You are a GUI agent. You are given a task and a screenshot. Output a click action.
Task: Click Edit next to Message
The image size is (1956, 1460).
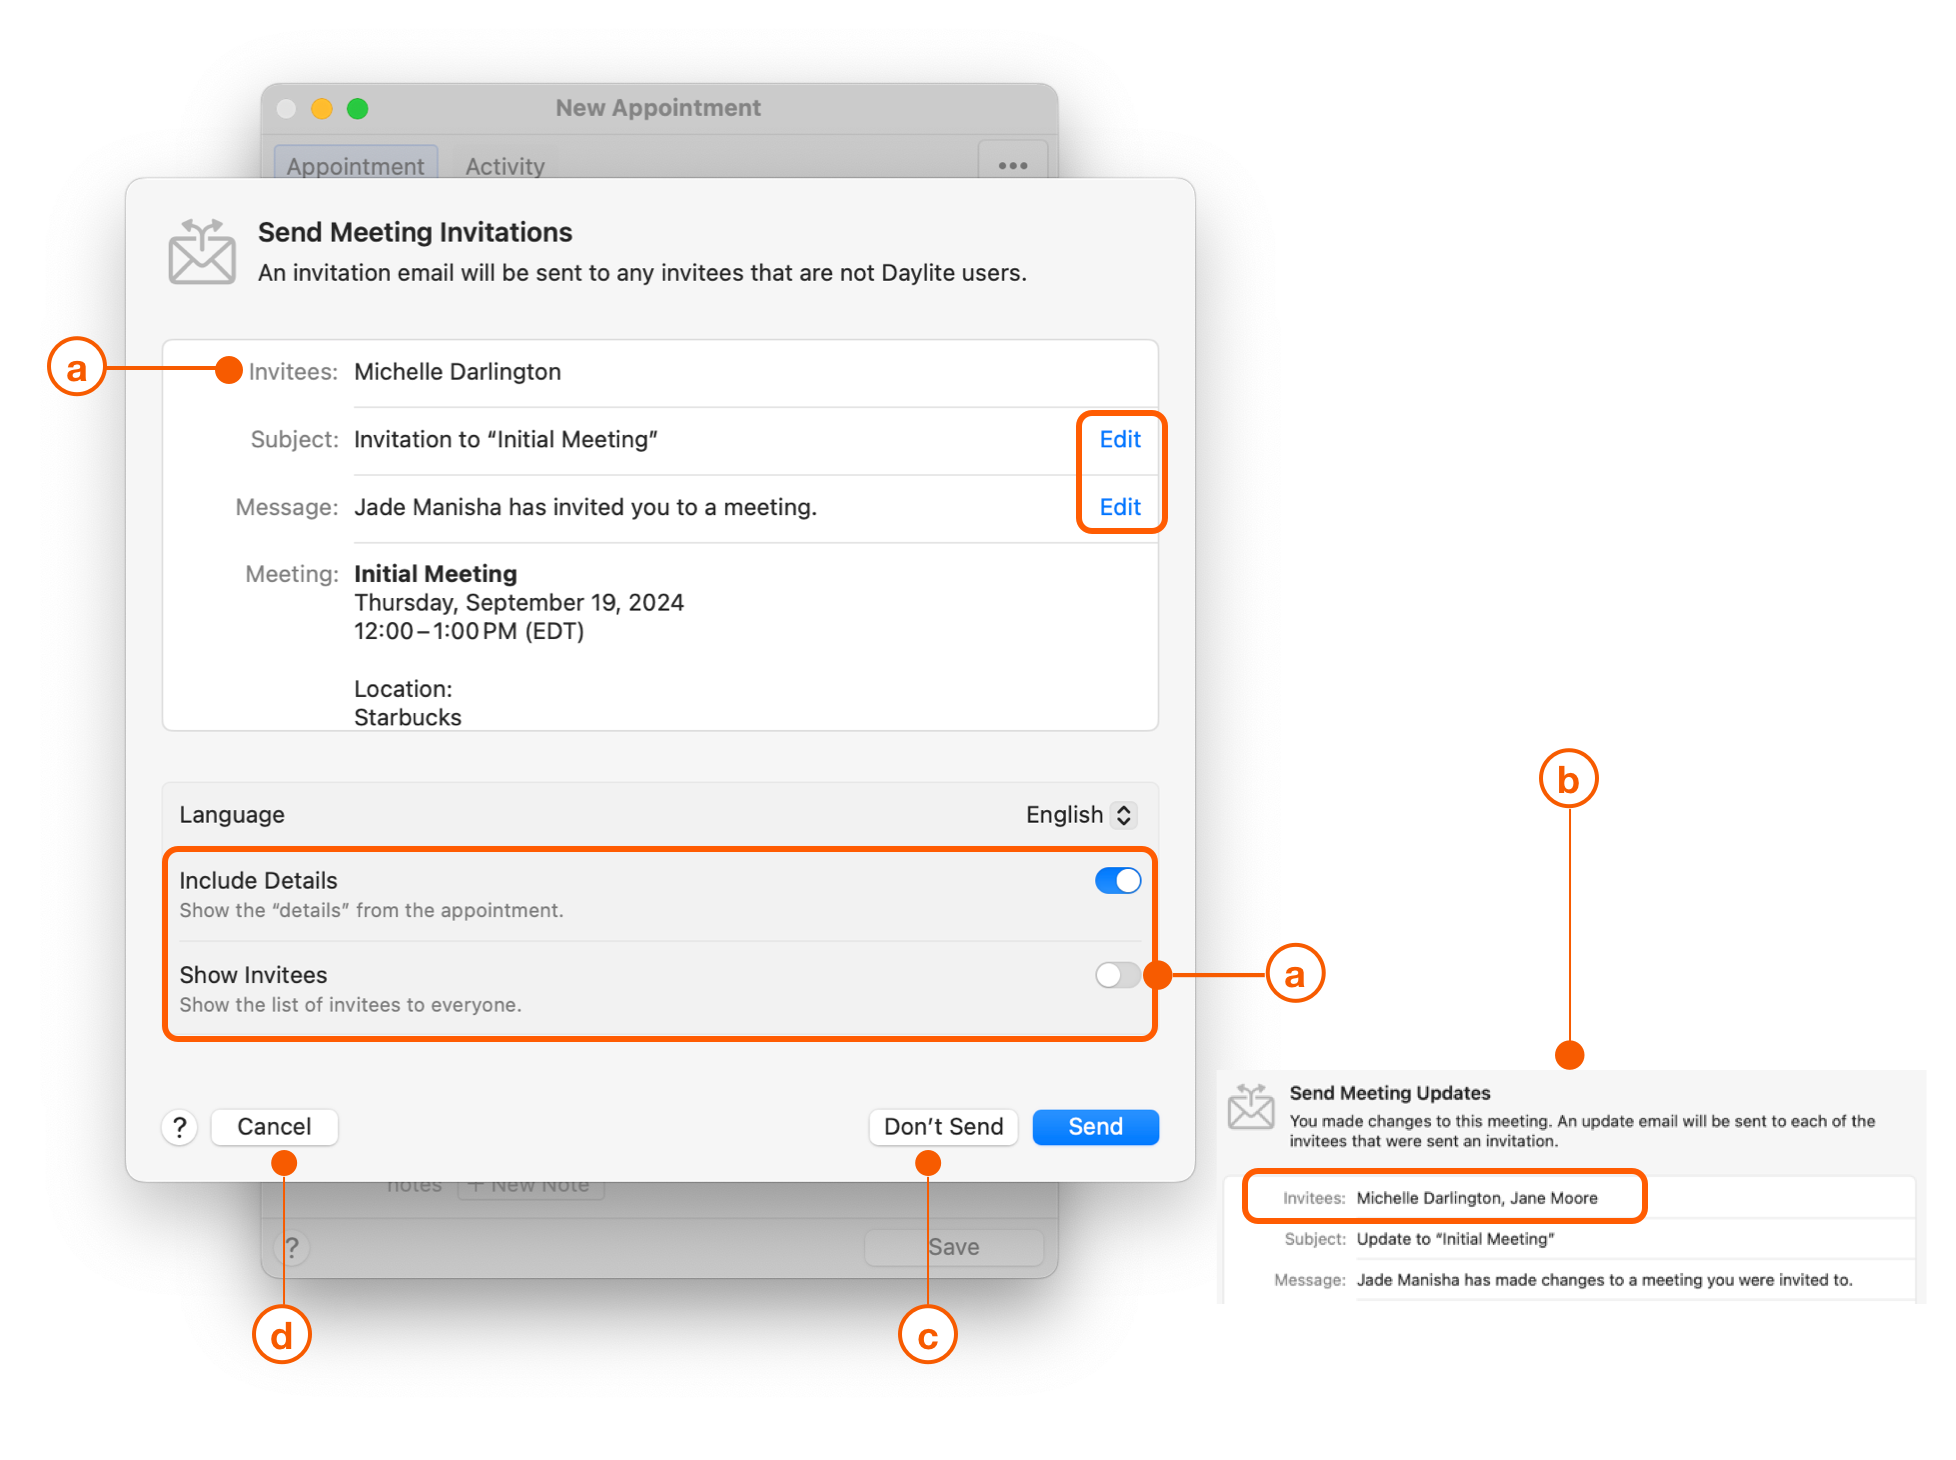pos(1120,507)
